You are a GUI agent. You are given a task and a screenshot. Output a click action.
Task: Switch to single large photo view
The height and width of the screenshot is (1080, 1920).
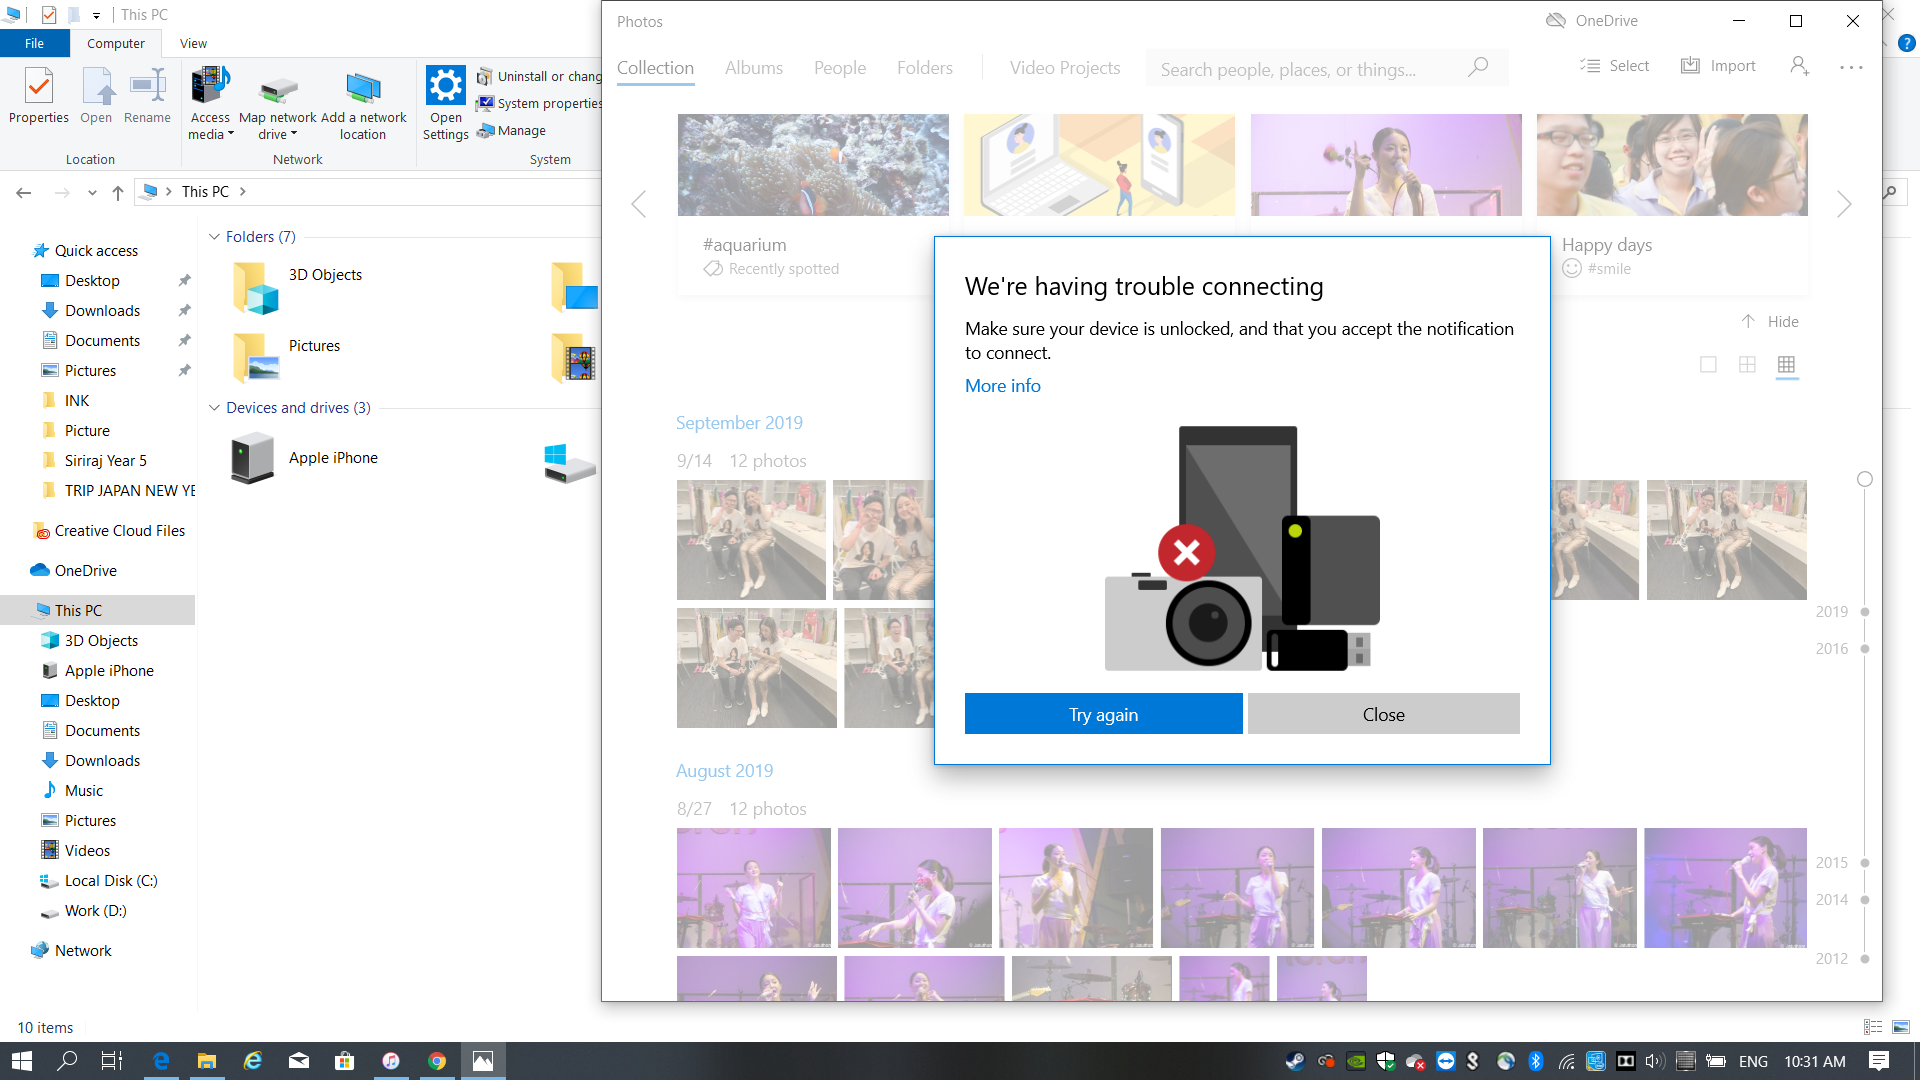tap(1708, 365)
